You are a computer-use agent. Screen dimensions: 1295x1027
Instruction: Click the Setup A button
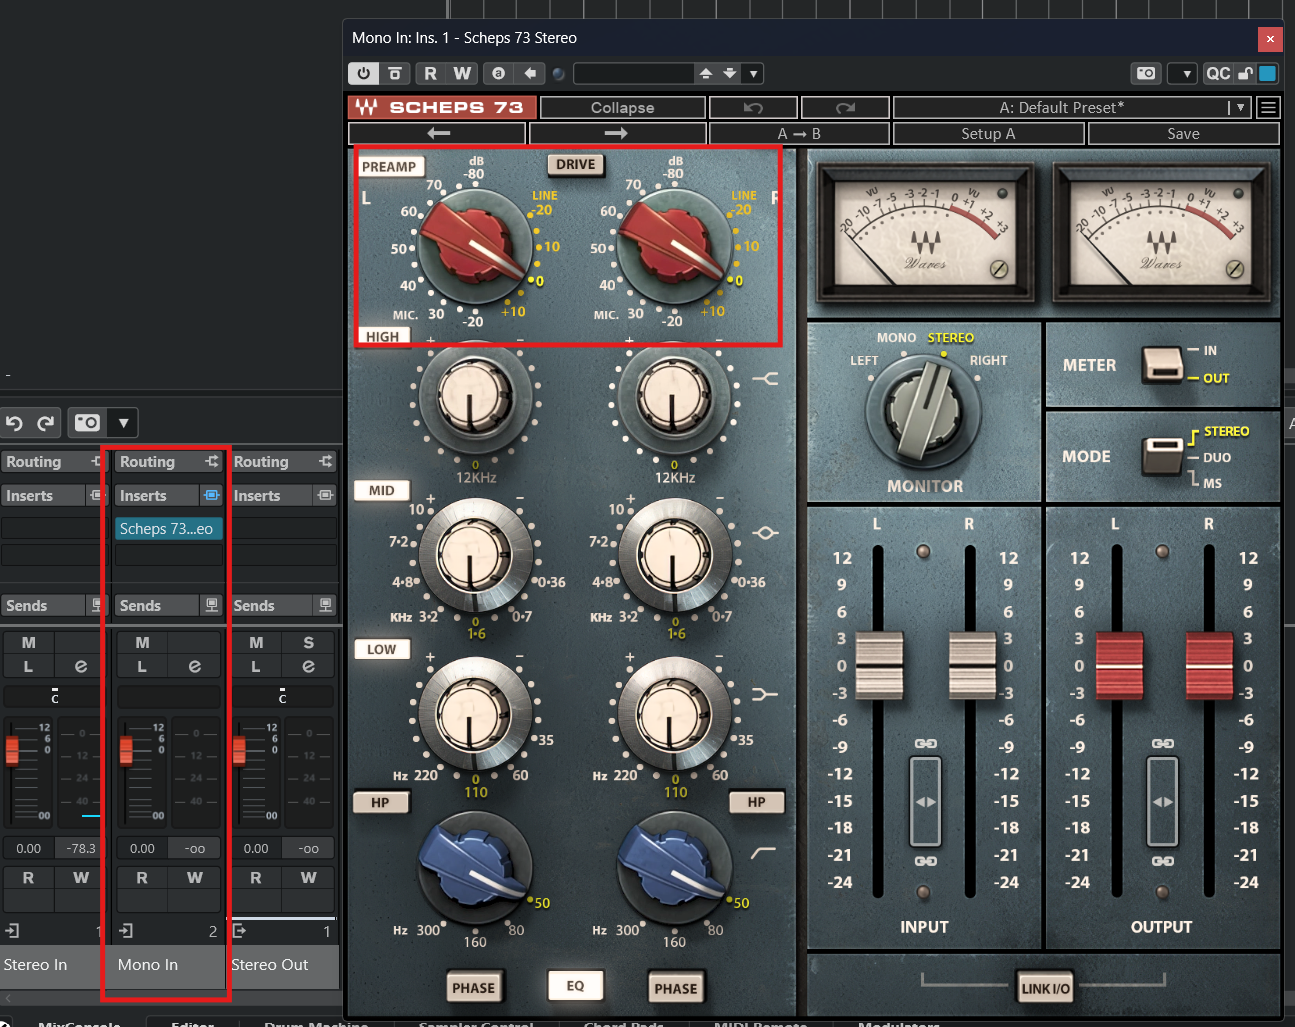pyautogui.click(x=988, y=133)
